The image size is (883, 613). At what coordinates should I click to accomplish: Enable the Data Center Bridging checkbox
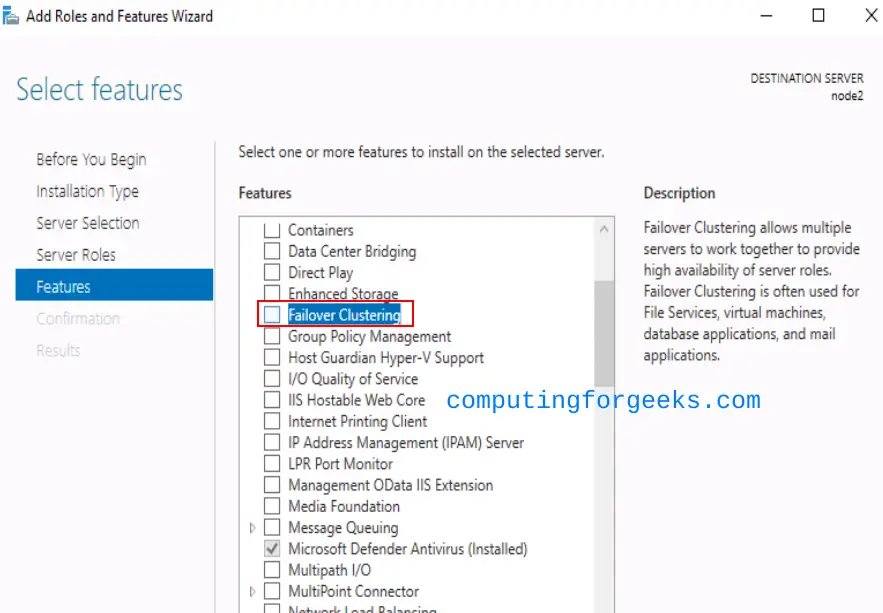(272, 251)
